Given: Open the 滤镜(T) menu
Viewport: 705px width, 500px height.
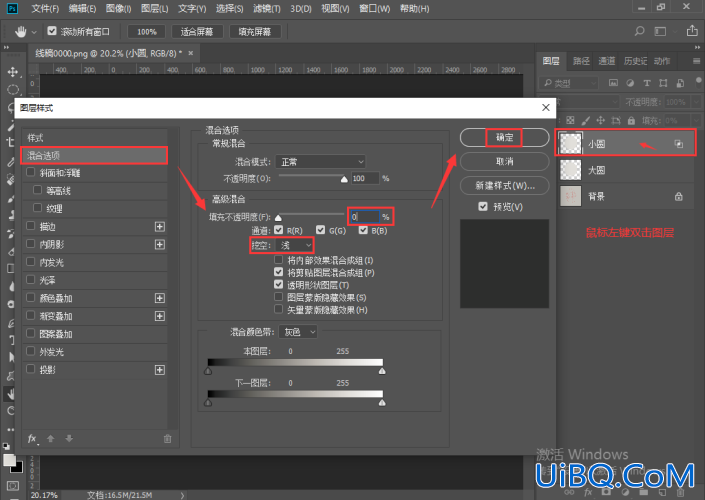Looking at the screenshot, I should tap(267, 9).
